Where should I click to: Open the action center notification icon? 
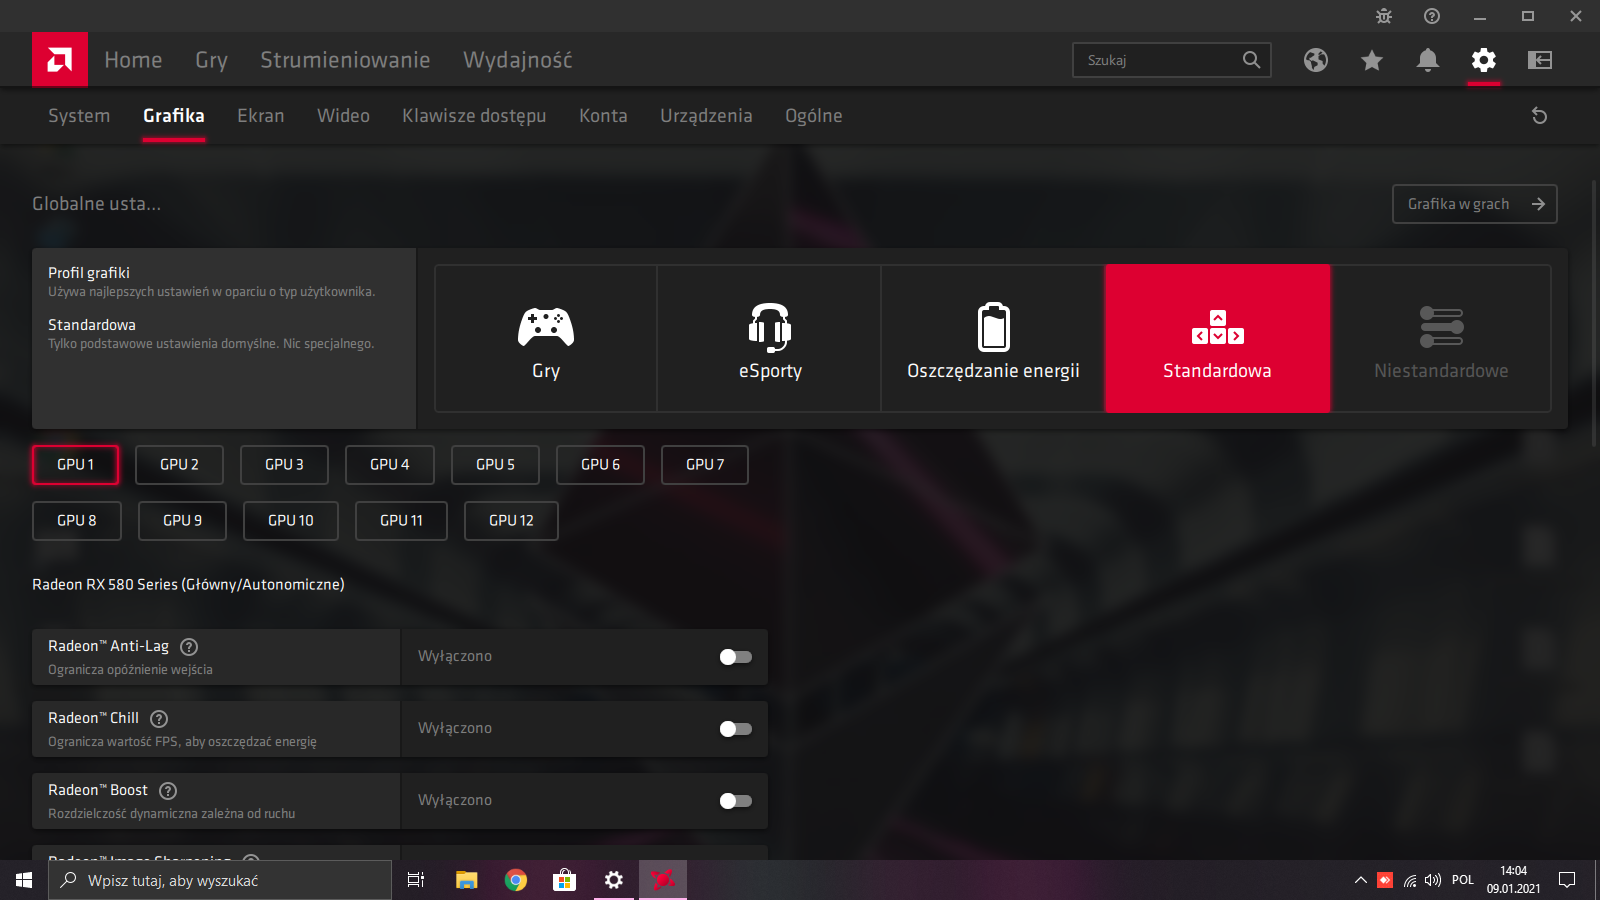click(1567, 880)
